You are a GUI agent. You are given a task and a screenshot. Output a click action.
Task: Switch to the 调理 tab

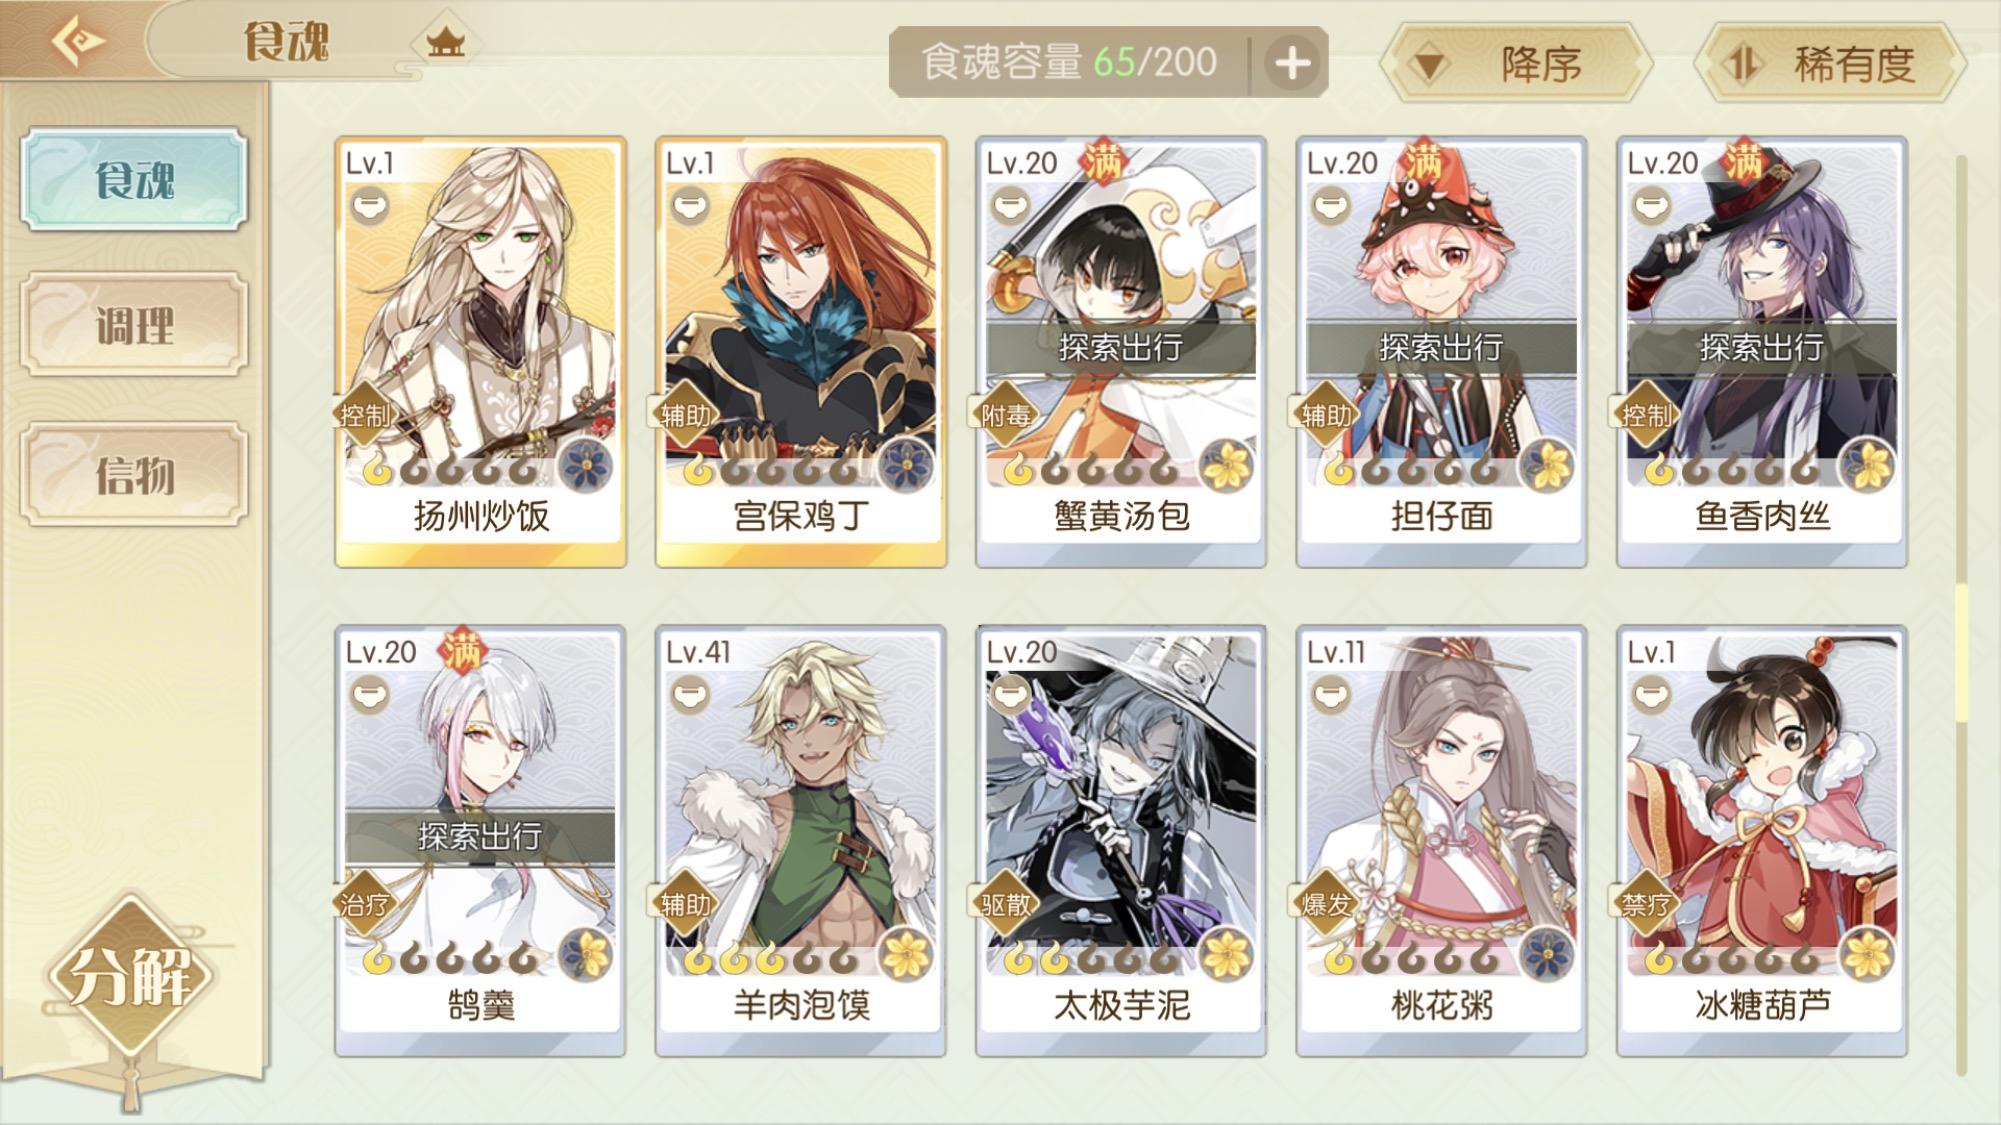click(x=134, y=325)
